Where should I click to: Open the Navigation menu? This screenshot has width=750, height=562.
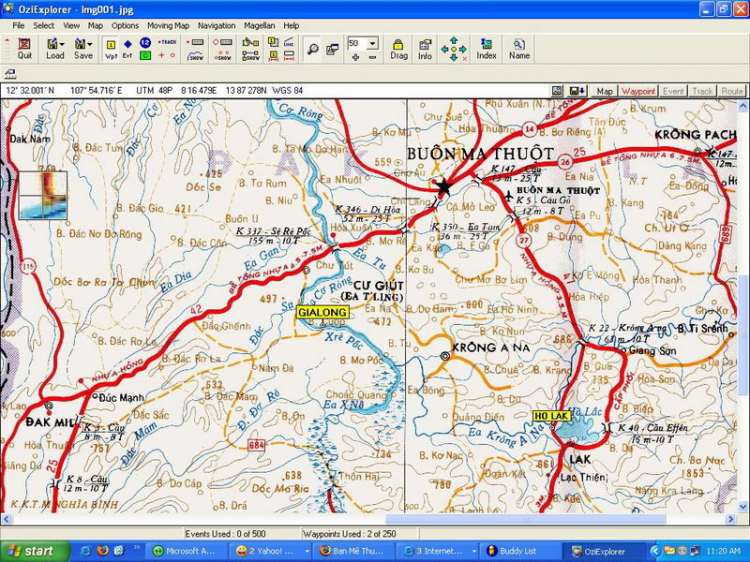pyautogui.click(x=216, y=25)
